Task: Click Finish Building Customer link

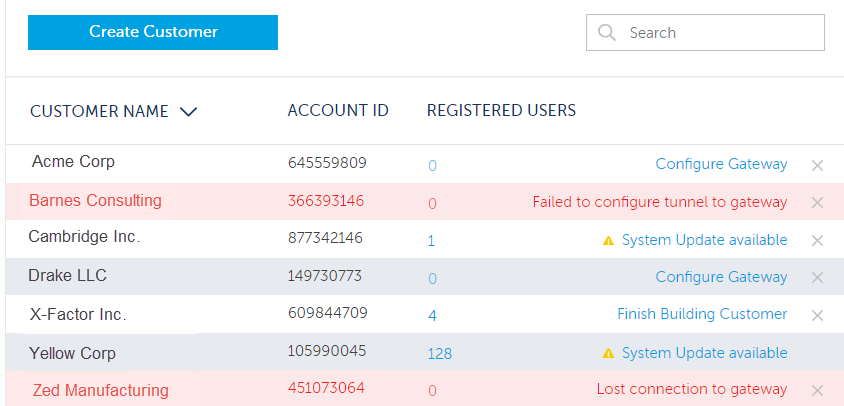Action: (x=702, y=314)
